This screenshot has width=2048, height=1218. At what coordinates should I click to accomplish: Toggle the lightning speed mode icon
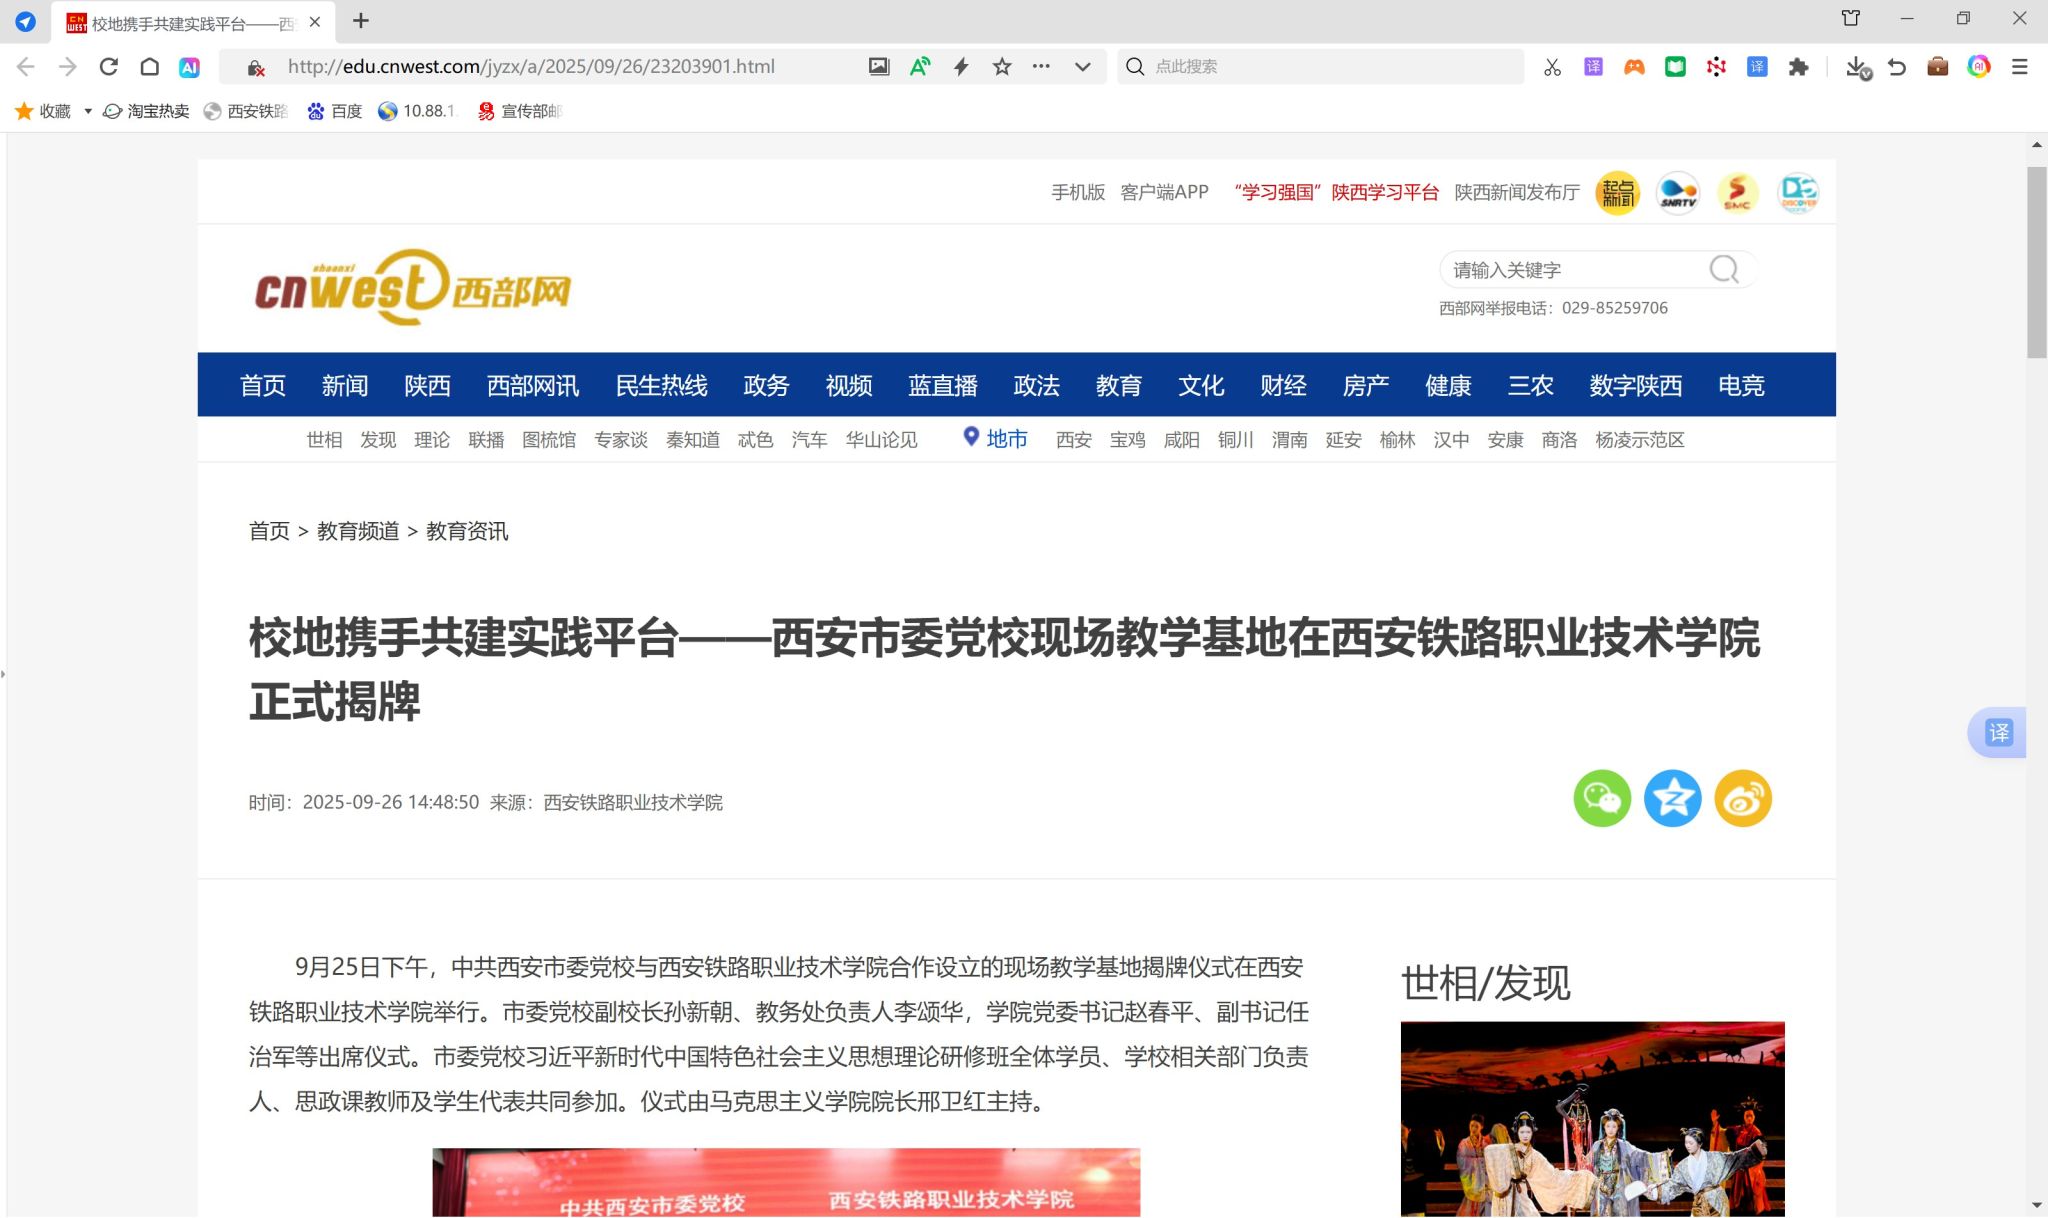pyautogui.click(x=961, y=67)
